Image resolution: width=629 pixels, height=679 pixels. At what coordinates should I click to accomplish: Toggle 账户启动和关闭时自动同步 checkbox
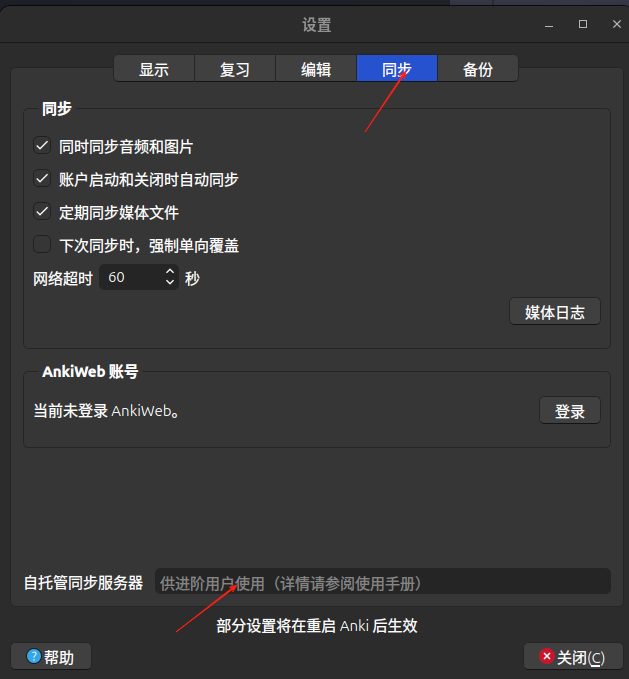coord(42,179)
